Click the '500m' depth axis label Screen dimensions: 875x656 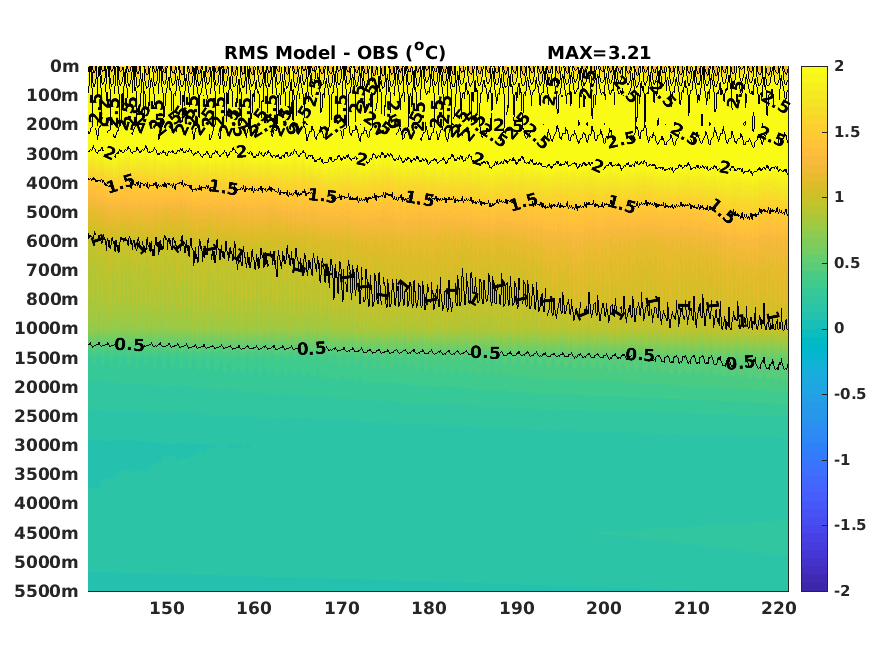click(52, 212)
